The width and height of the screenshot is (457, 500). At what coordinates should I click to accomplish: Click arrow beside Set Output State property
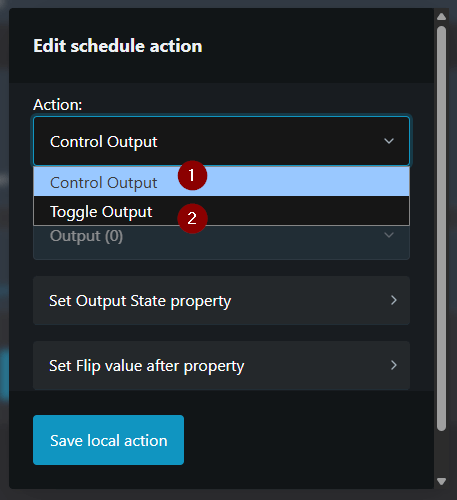point(394,300)
